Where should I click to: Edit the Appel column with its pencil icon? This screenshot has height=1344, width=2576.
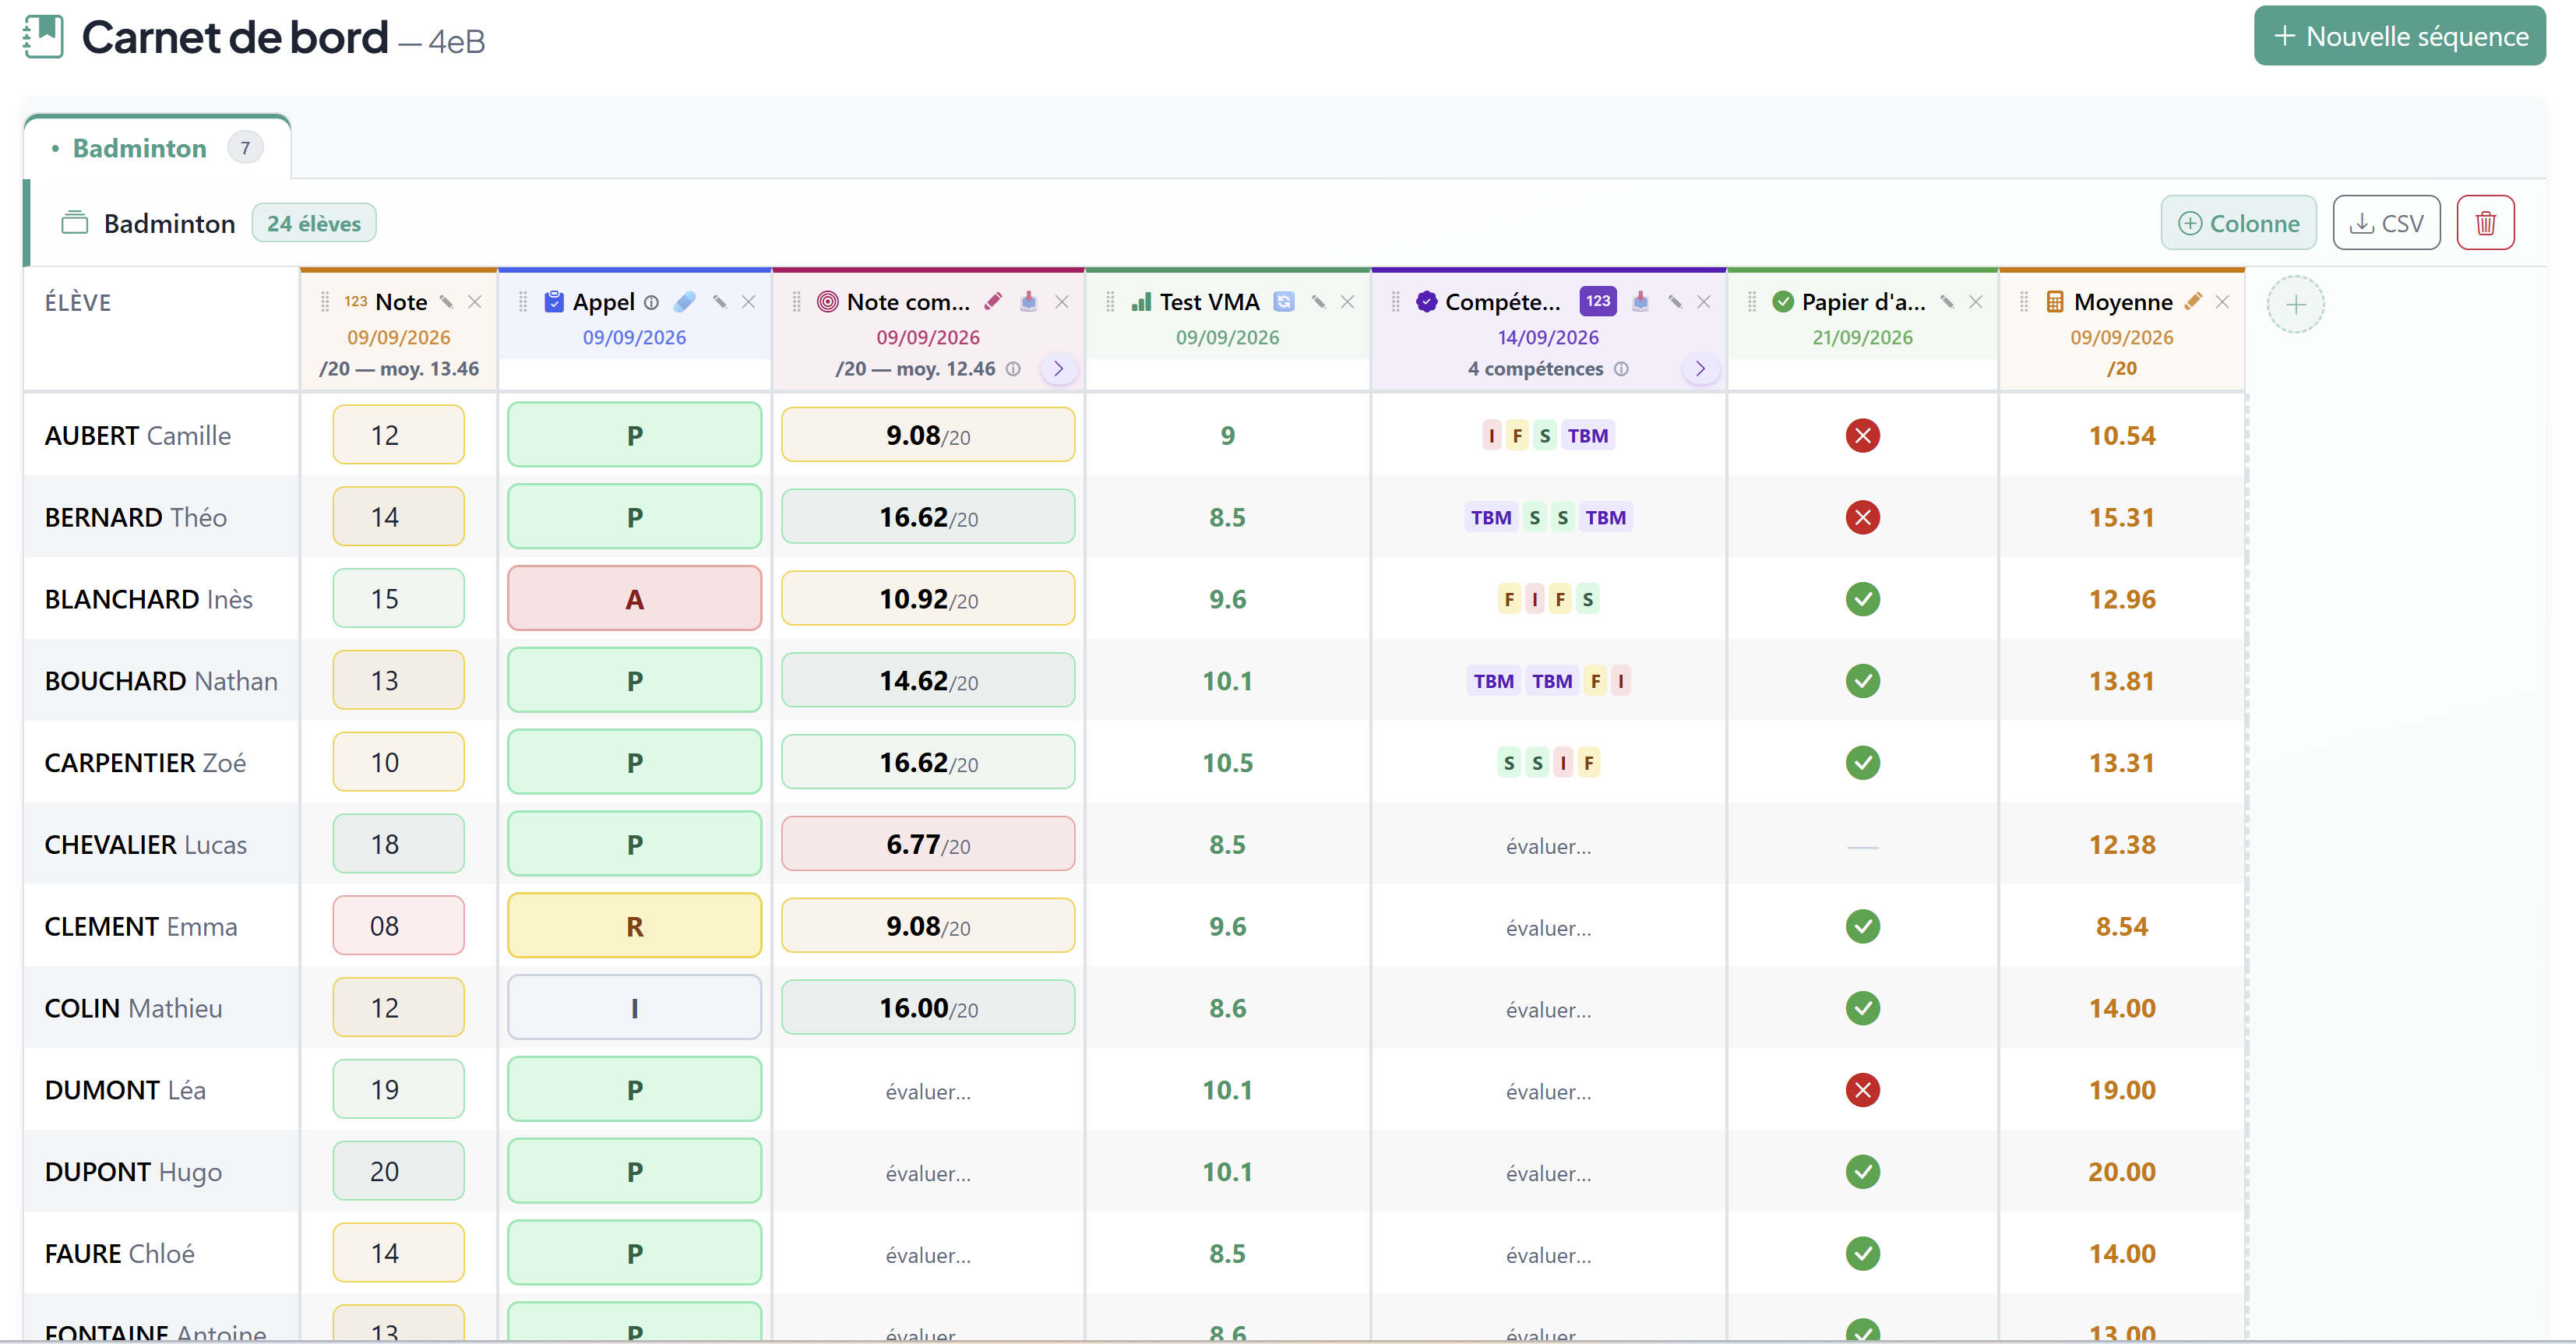coord(719,302)
